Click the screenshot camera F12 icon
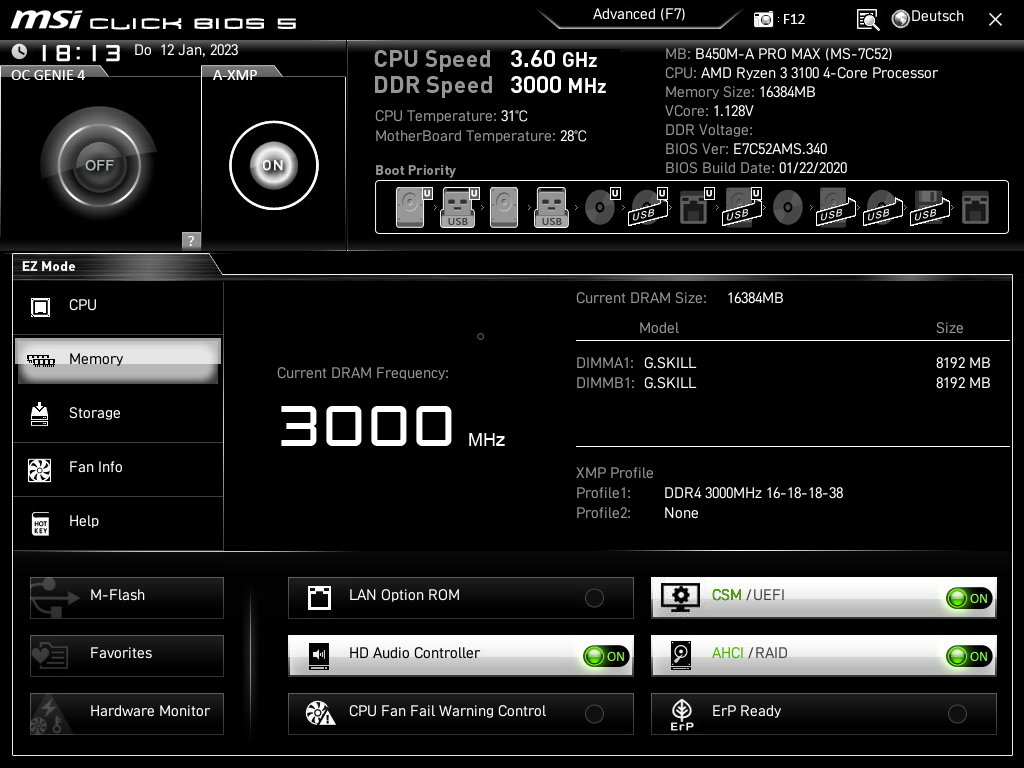 click(x=763, y=19)
